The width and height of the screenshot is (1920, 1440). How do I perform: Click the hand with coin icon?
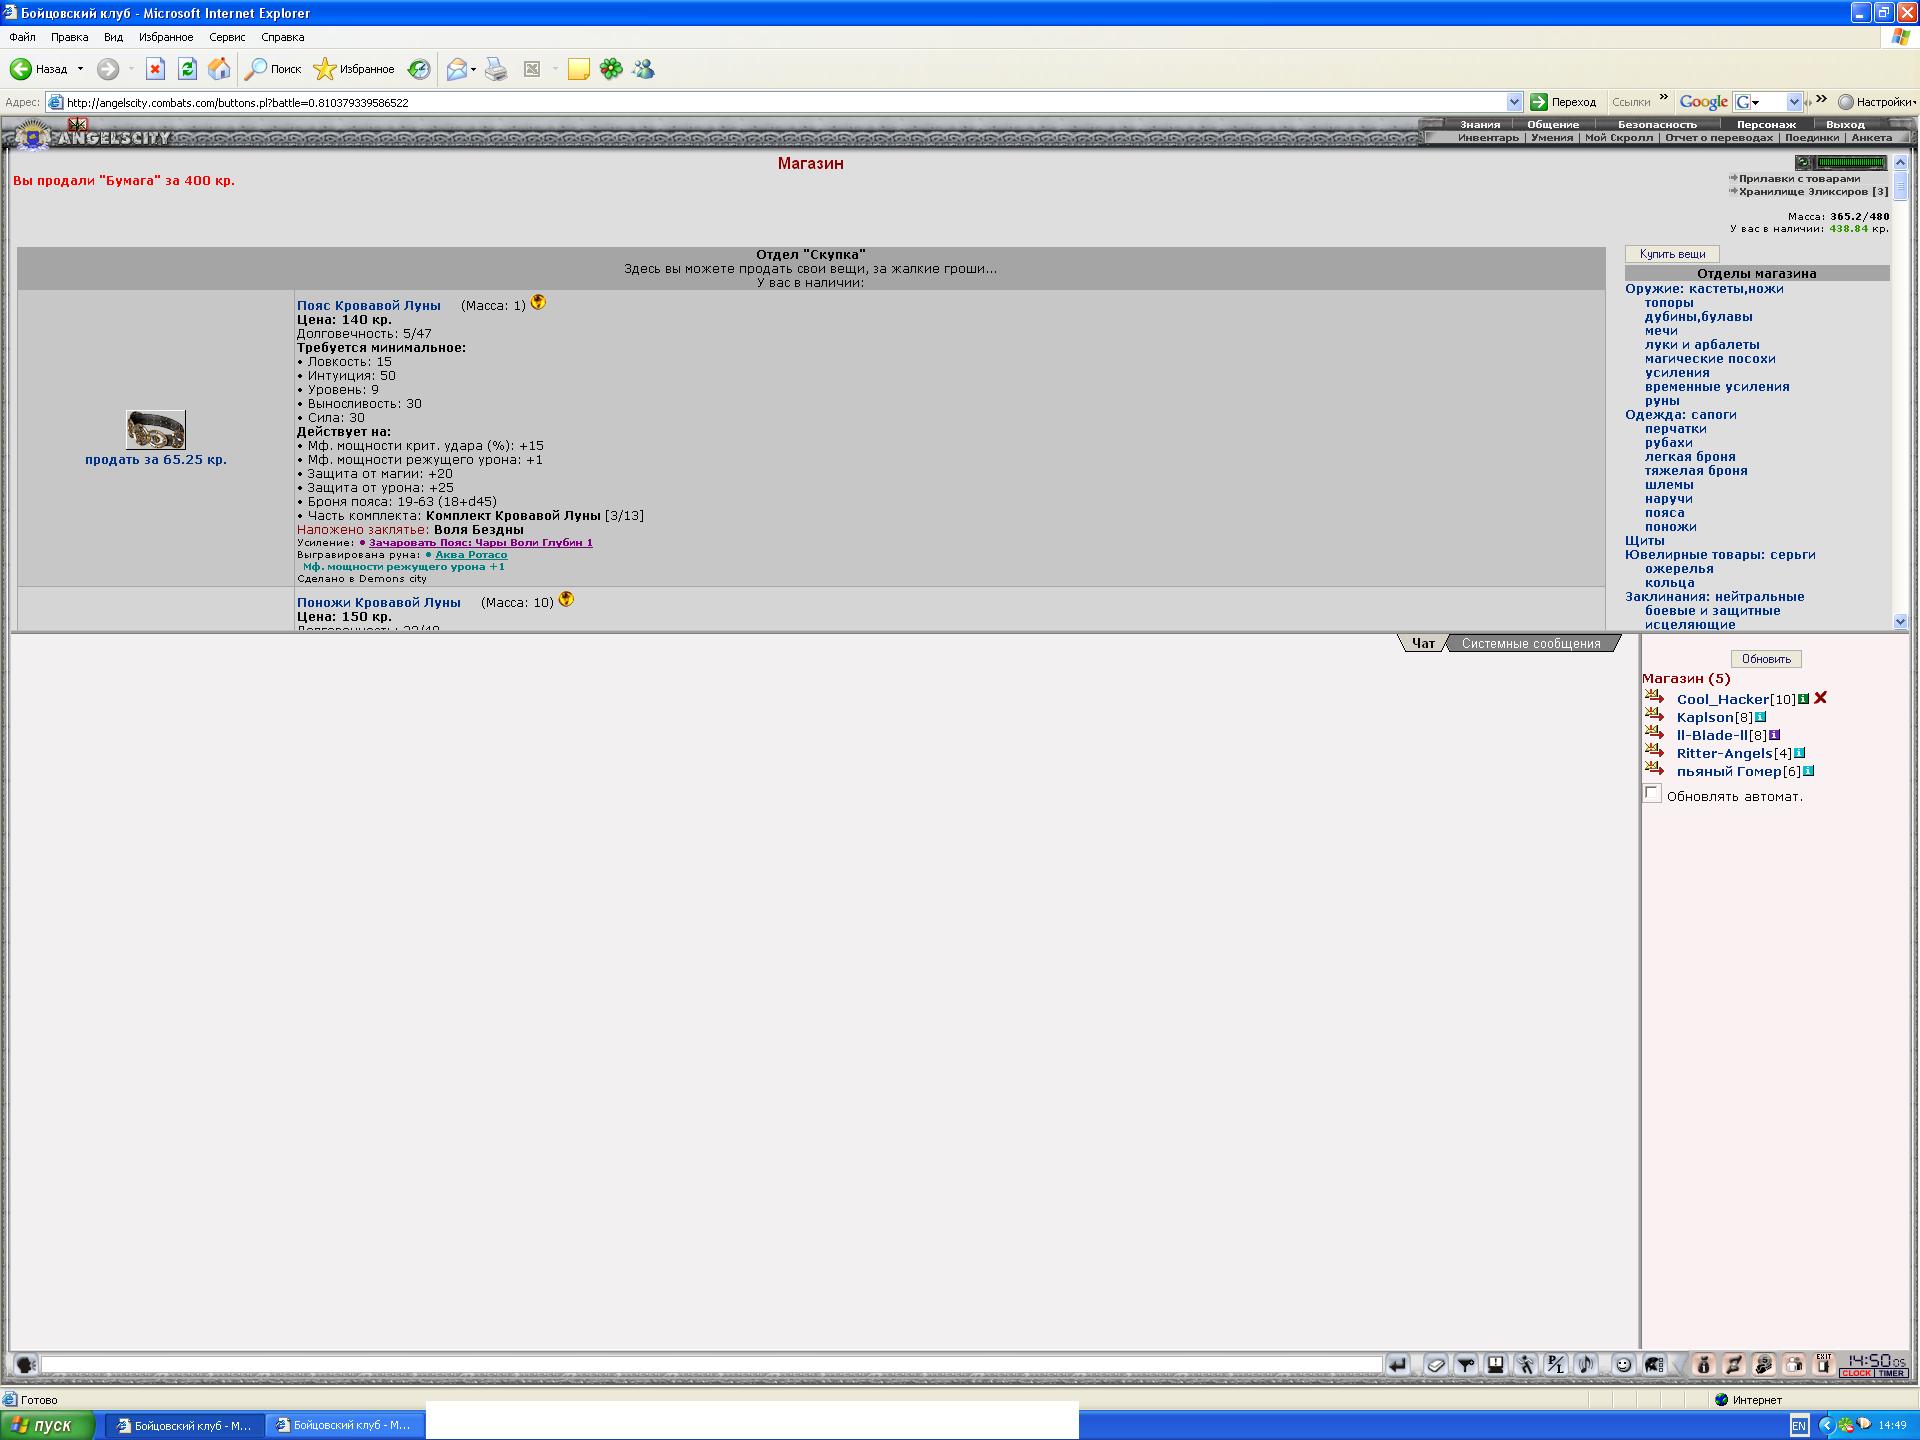pyautogui.click(x=1764, y=1364)
